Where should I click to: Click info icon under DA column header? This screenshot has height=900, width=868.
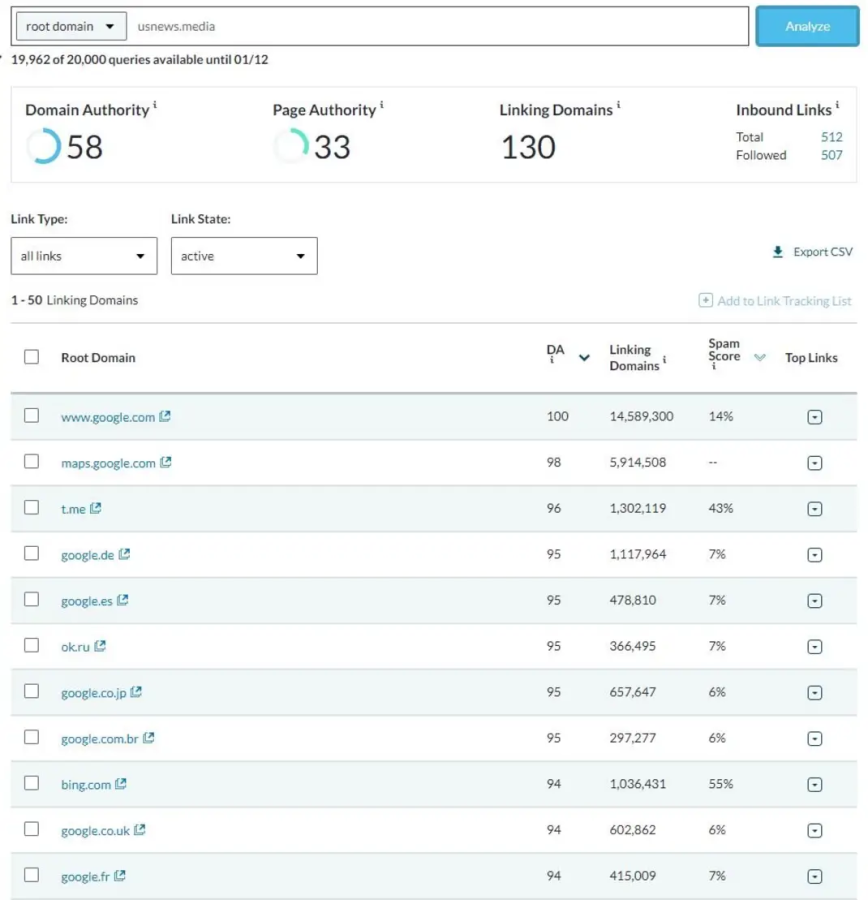click(552, 360)
